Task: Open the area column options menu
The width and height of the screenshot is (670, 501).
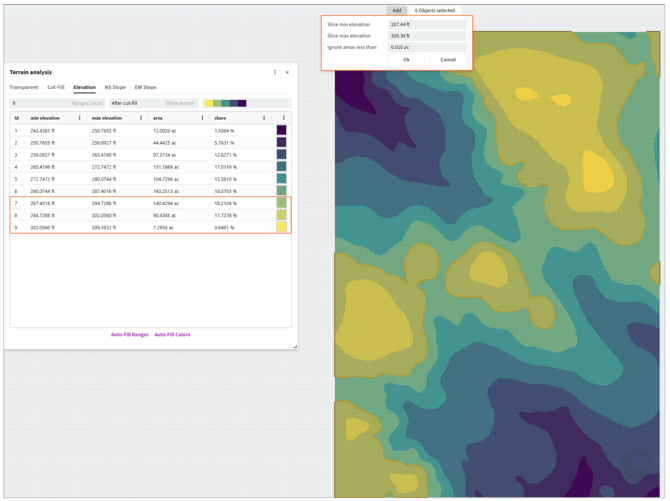Action: coord(203,118)
